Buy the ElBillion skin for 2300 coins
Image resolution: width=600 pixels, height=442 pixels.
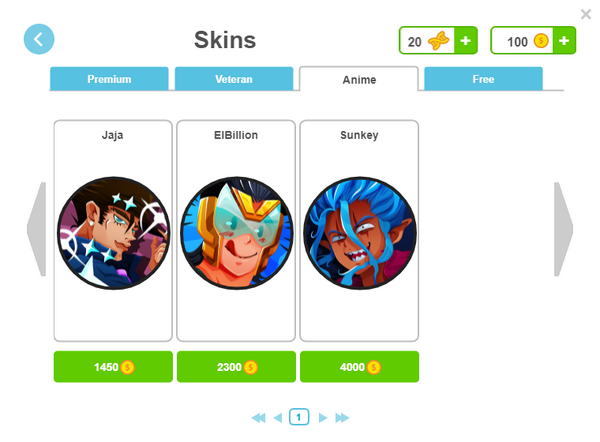(236, 367)
